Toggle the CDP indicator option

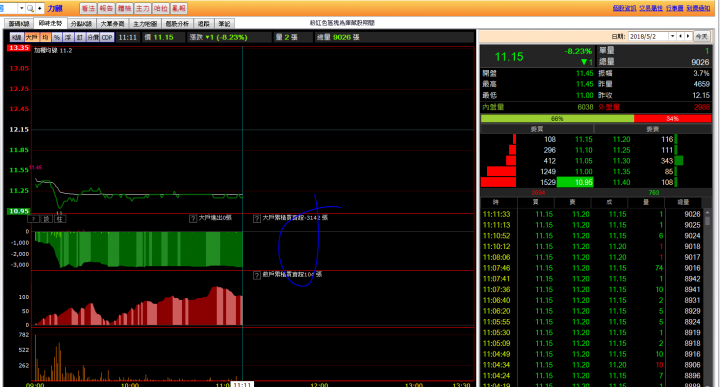107,38
